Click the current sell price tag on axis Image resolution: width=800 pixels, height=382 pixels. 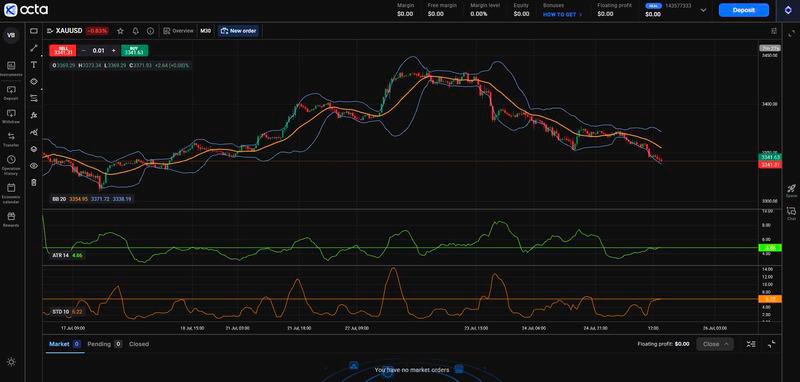pyautogui.click(x=769, y=165)
